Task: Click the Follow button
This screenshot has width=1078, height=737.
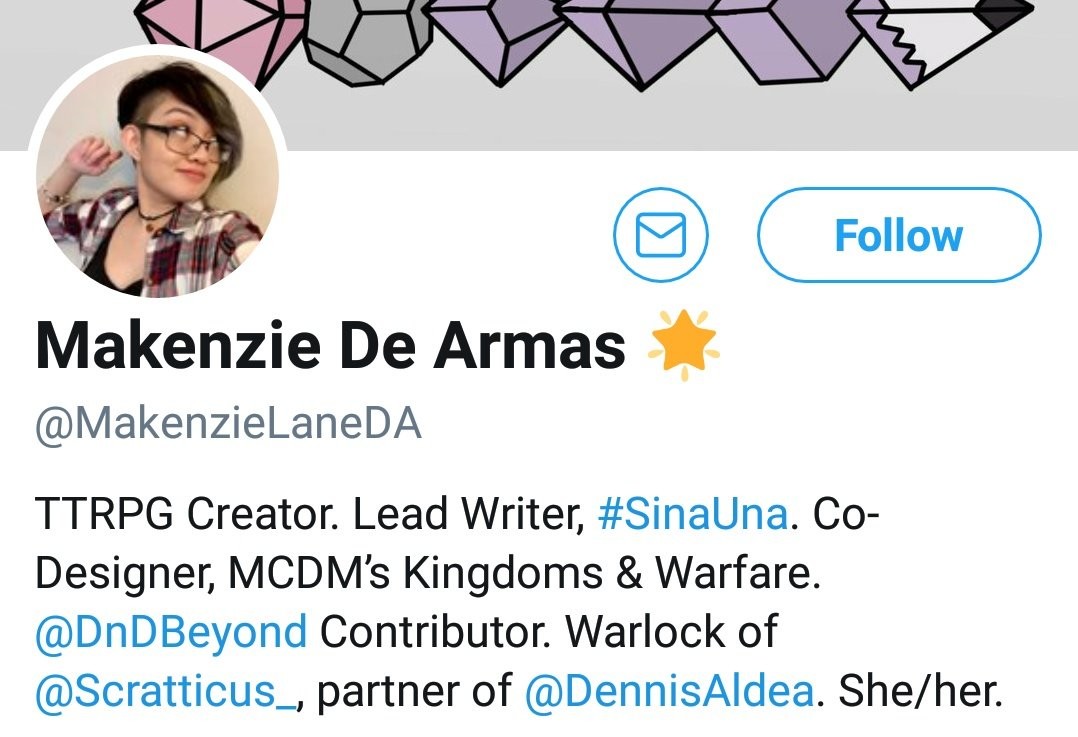Action: [x=898, y=236]
